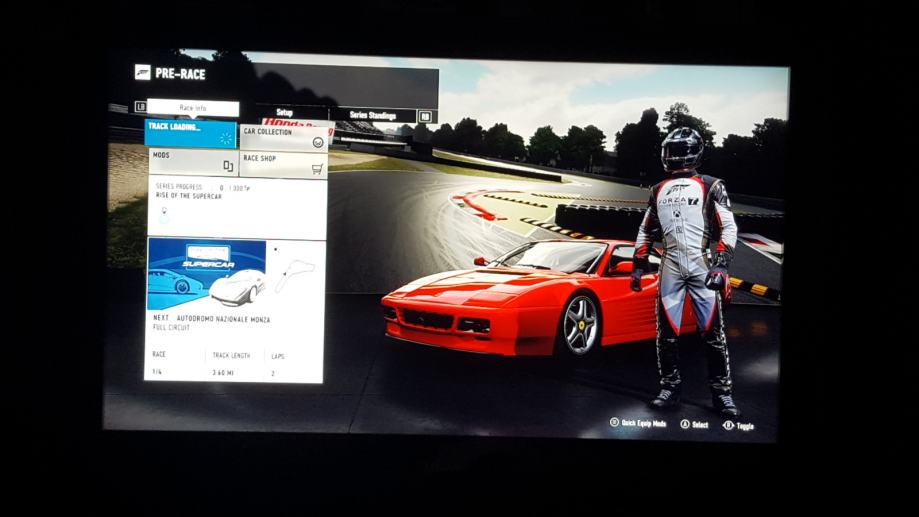Click the Track Length 3.60 MI value
The image size is (919, 517).
coord(223,373)
